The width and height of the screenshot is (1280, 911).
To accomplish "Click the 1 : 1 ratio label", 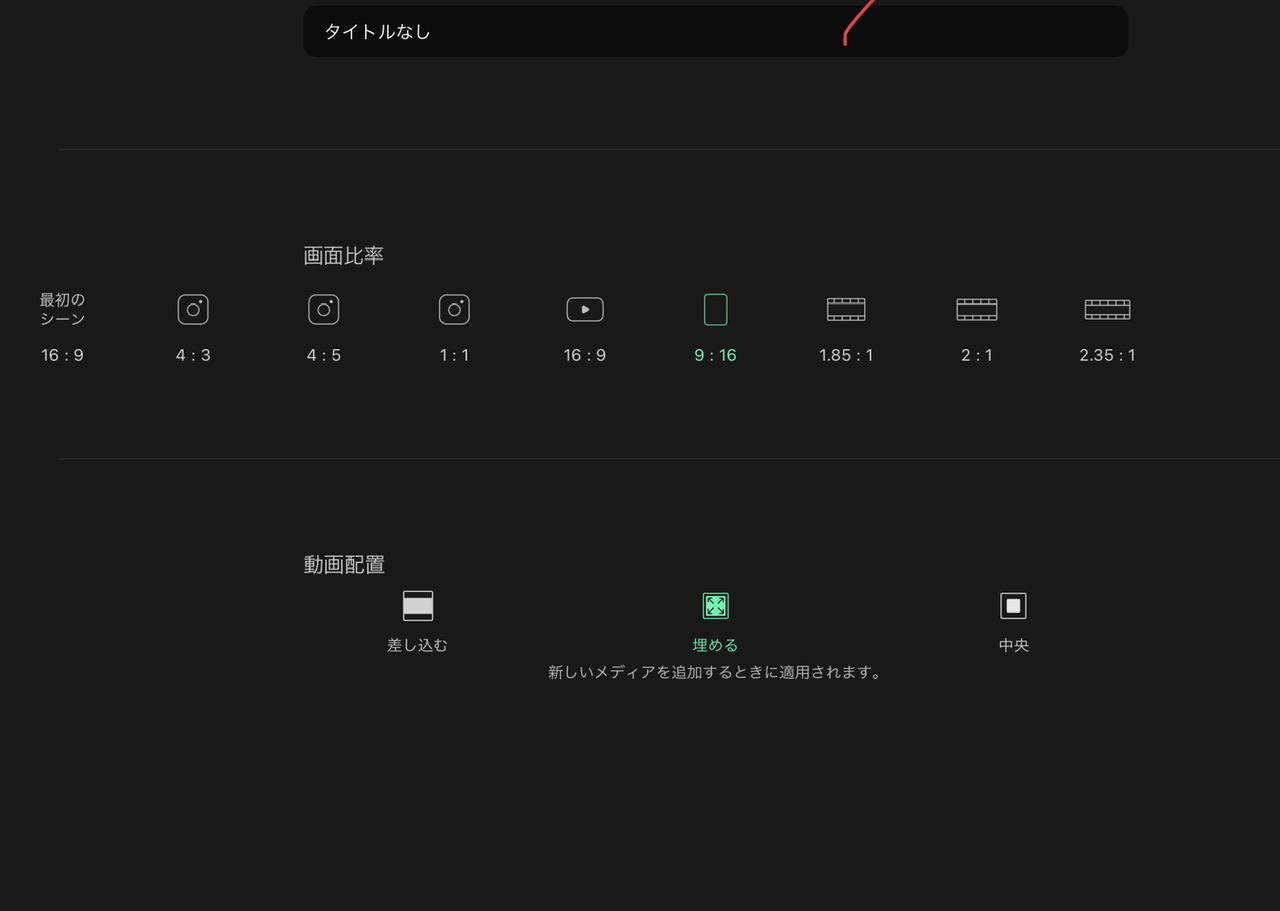I will (x=454, y=355).
